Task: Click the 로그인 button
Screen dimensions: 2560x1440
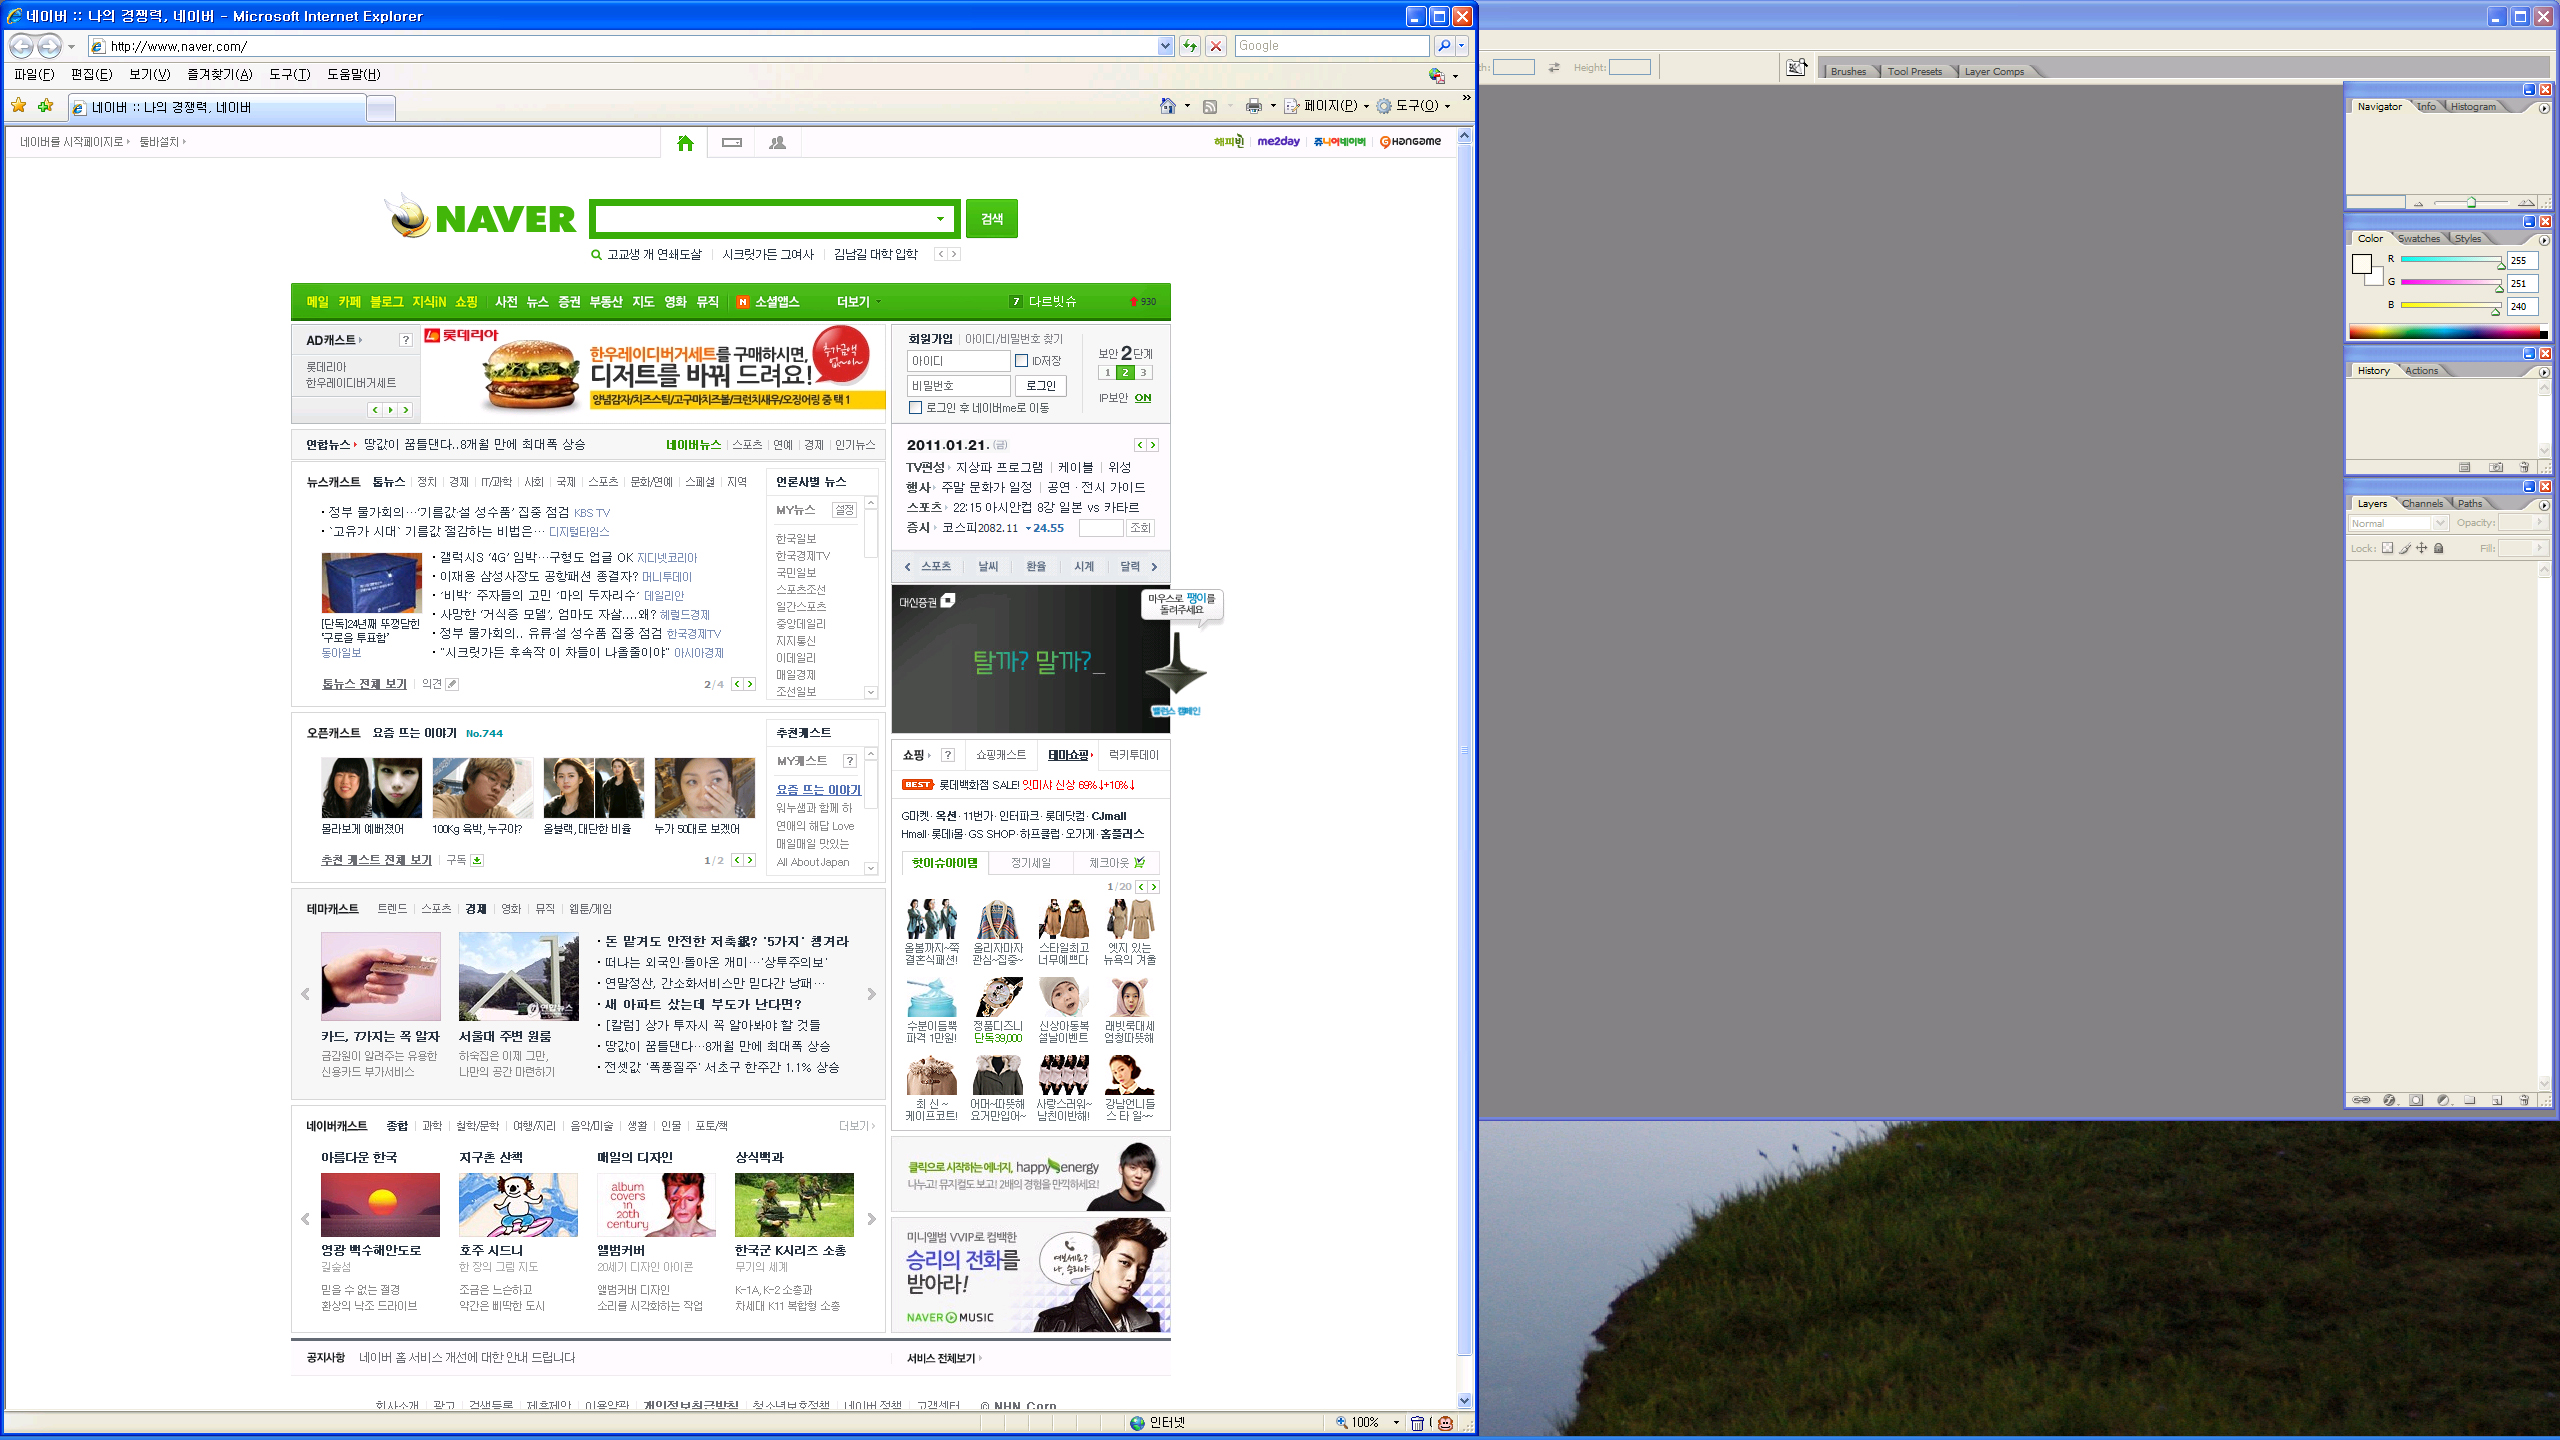Action: click(x=1041, y=386)
